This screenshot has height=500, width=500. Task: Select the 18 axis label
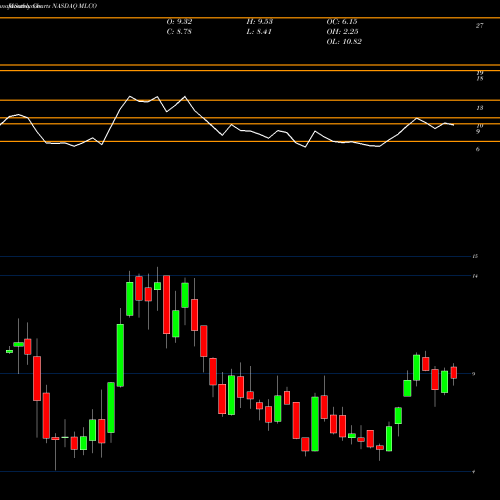tap(480, 79)
